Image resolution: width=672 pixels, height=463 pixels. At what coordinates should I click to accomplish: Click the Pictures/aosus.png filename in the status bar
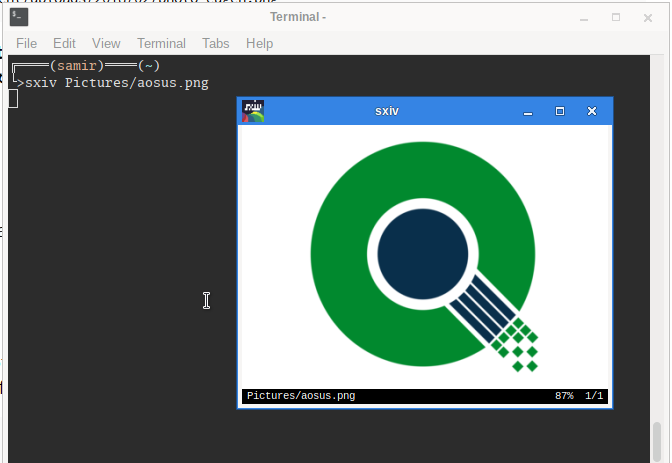300,396
